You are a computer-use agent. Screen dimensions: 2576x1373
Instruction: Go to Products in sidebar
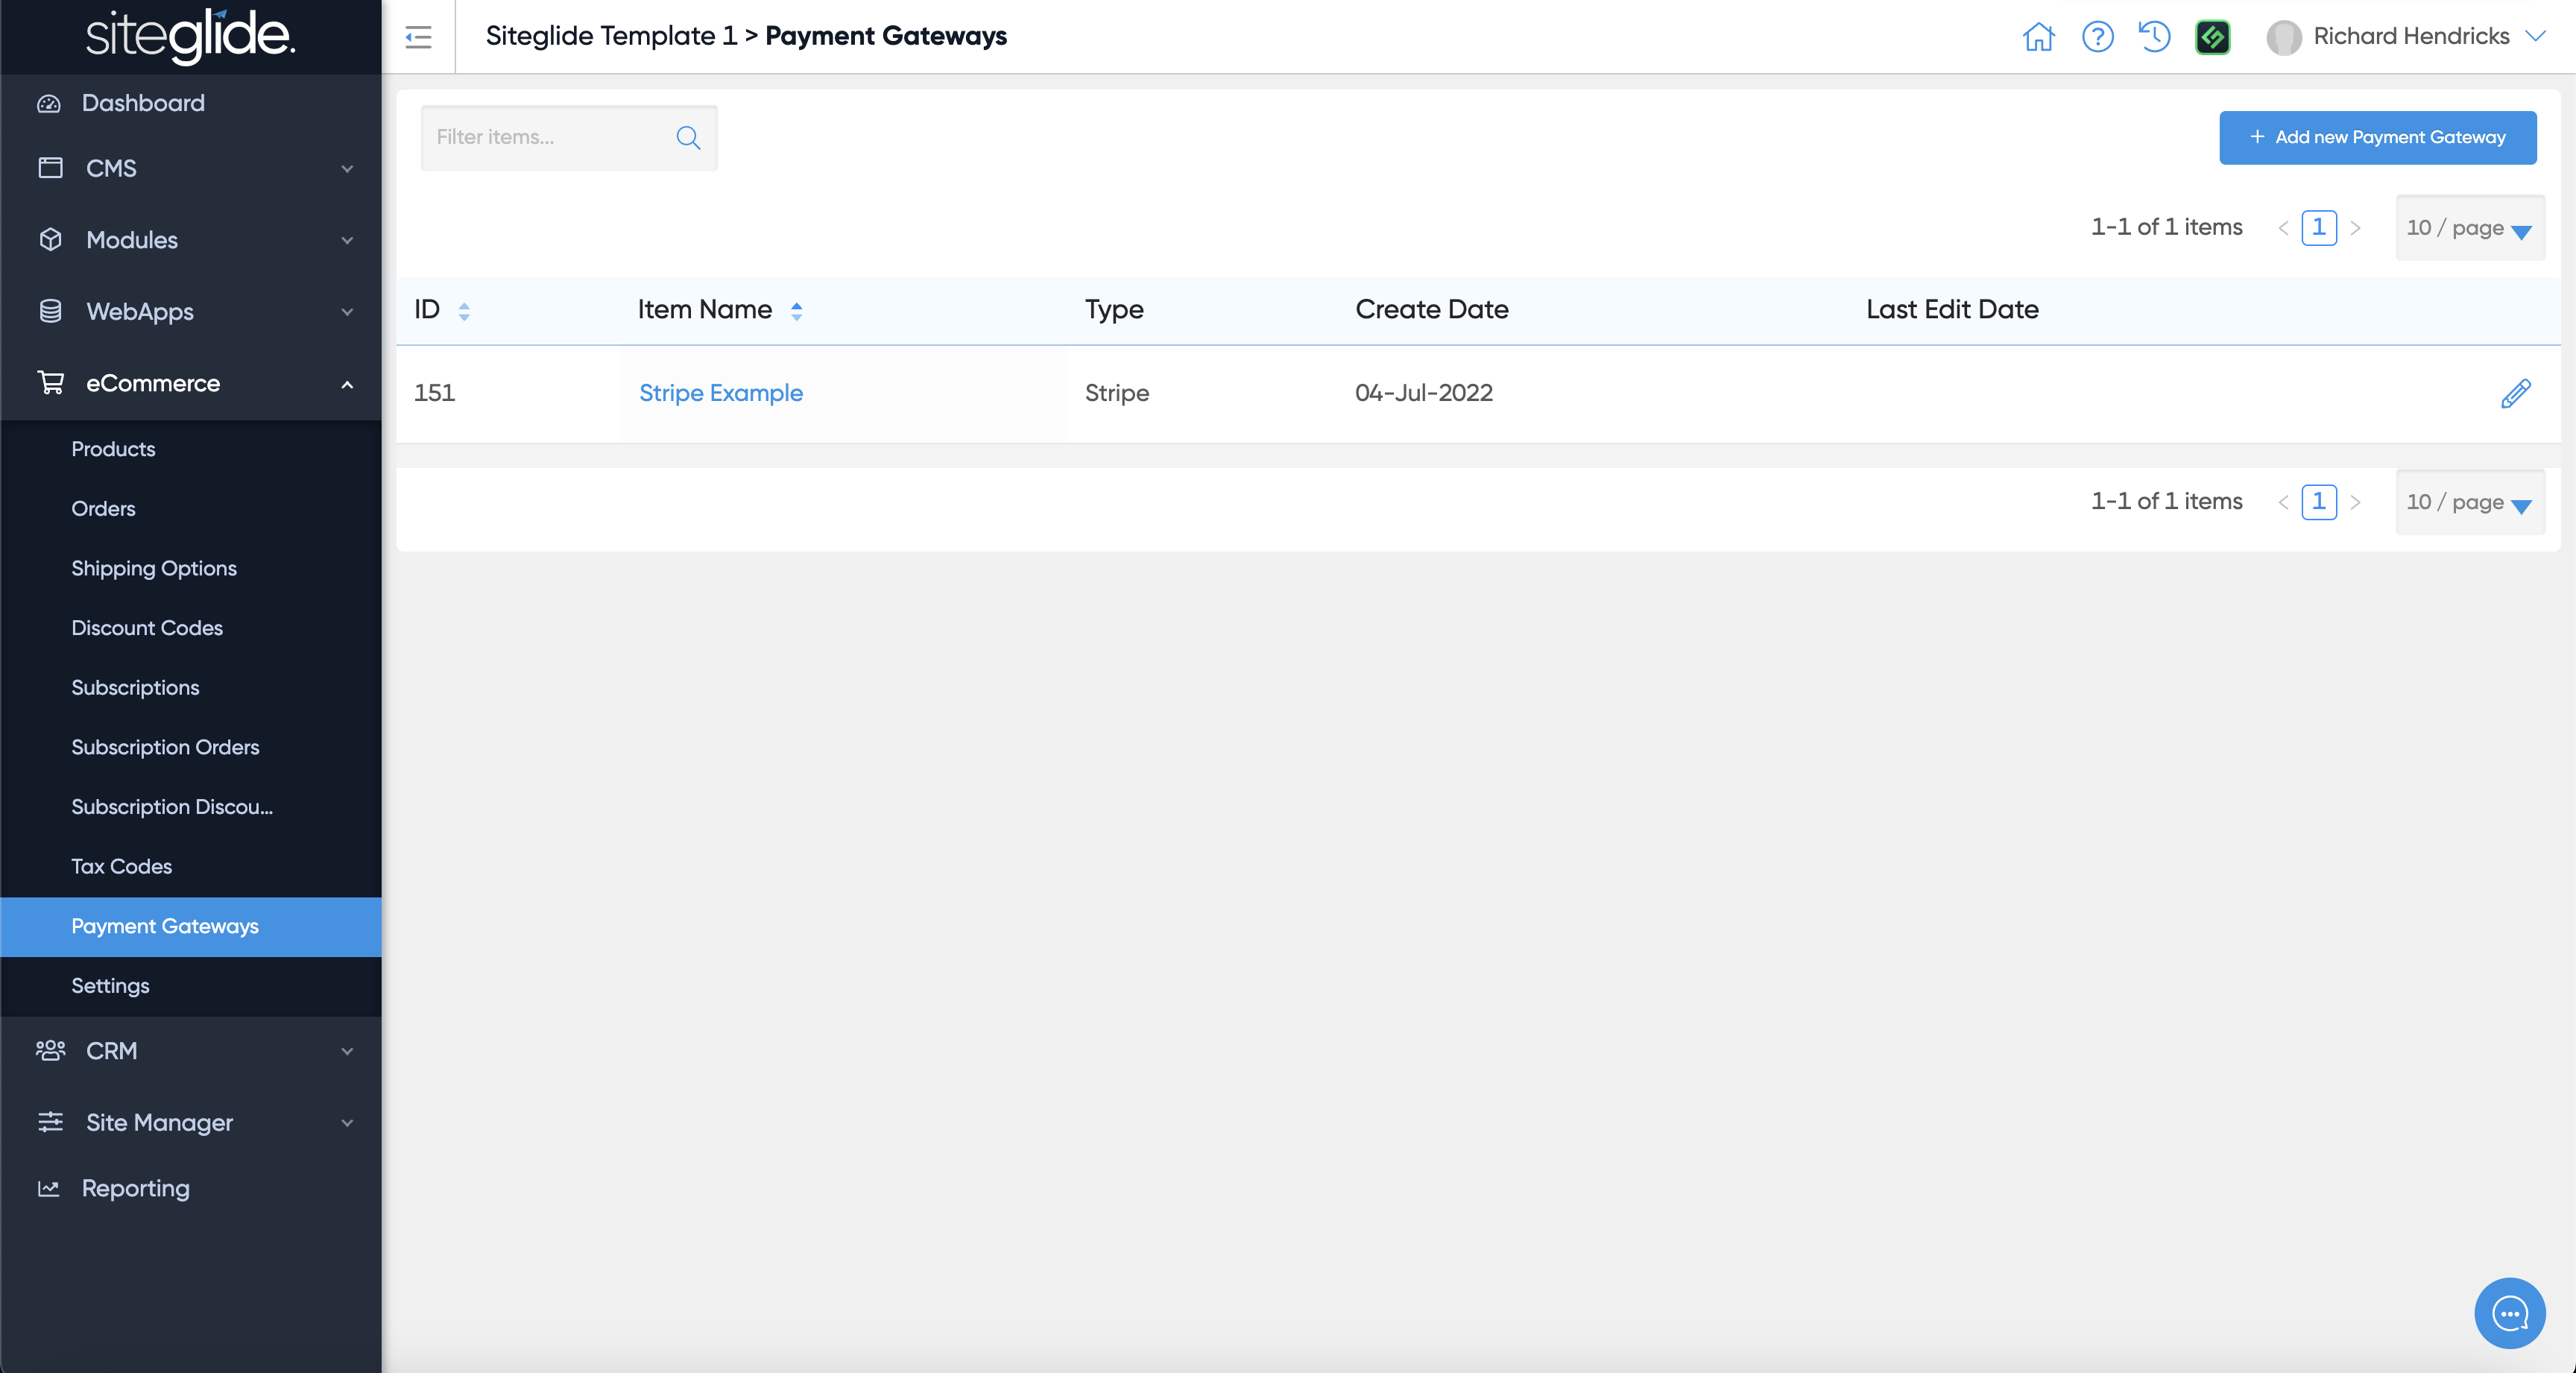[113, 449]
